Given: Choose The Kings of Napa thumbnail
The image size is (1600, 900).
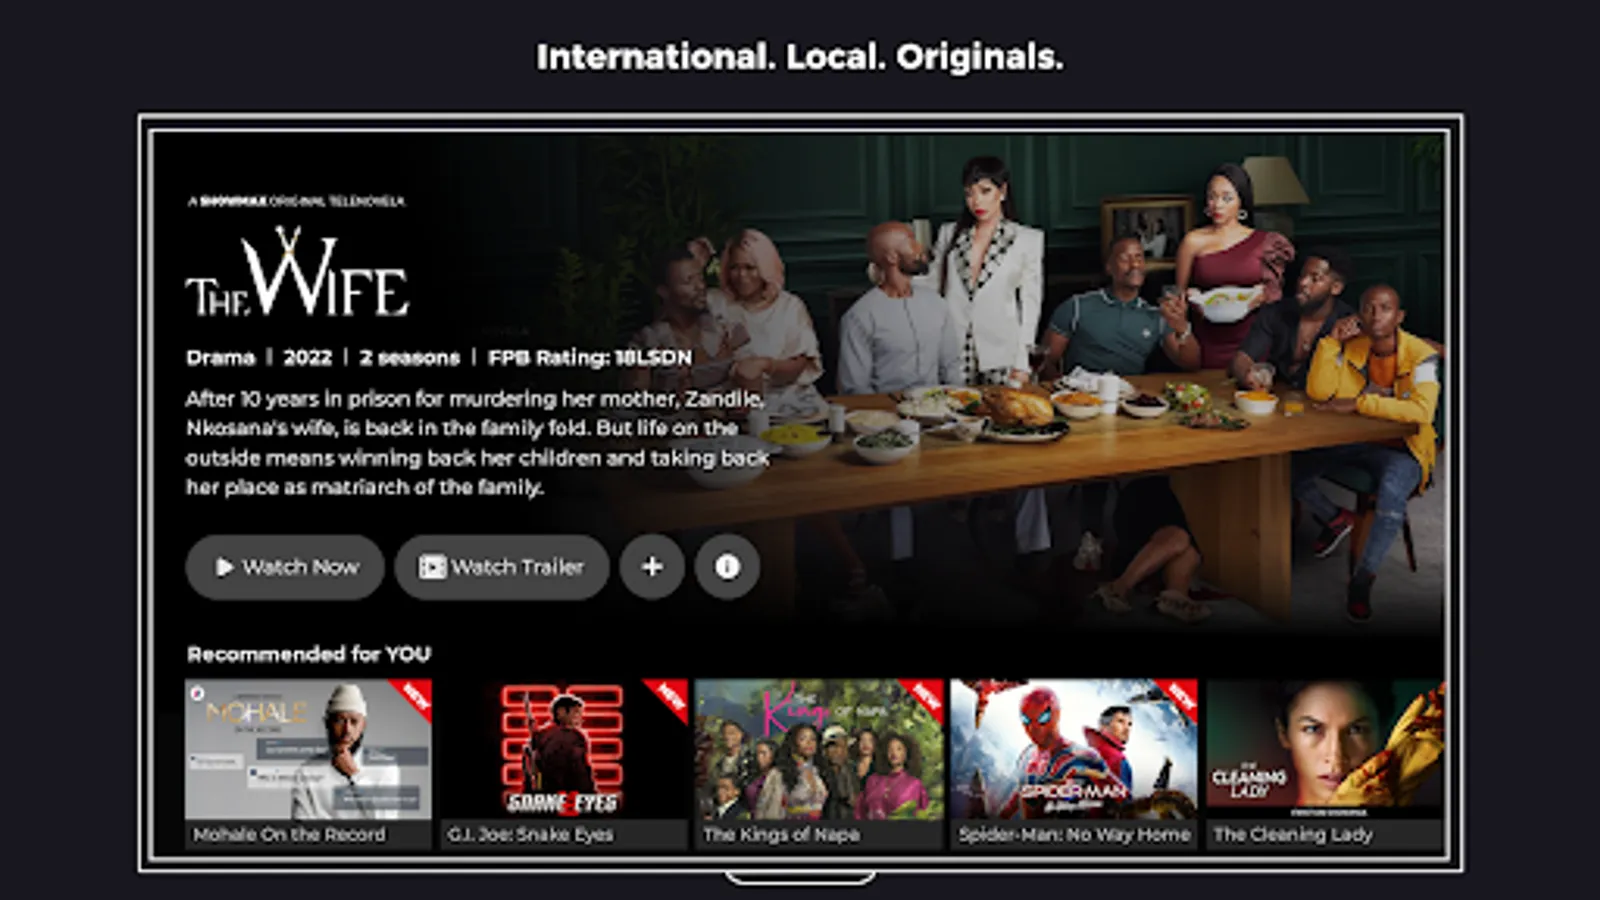Looking at the screenshot, I should click(819, 750).
